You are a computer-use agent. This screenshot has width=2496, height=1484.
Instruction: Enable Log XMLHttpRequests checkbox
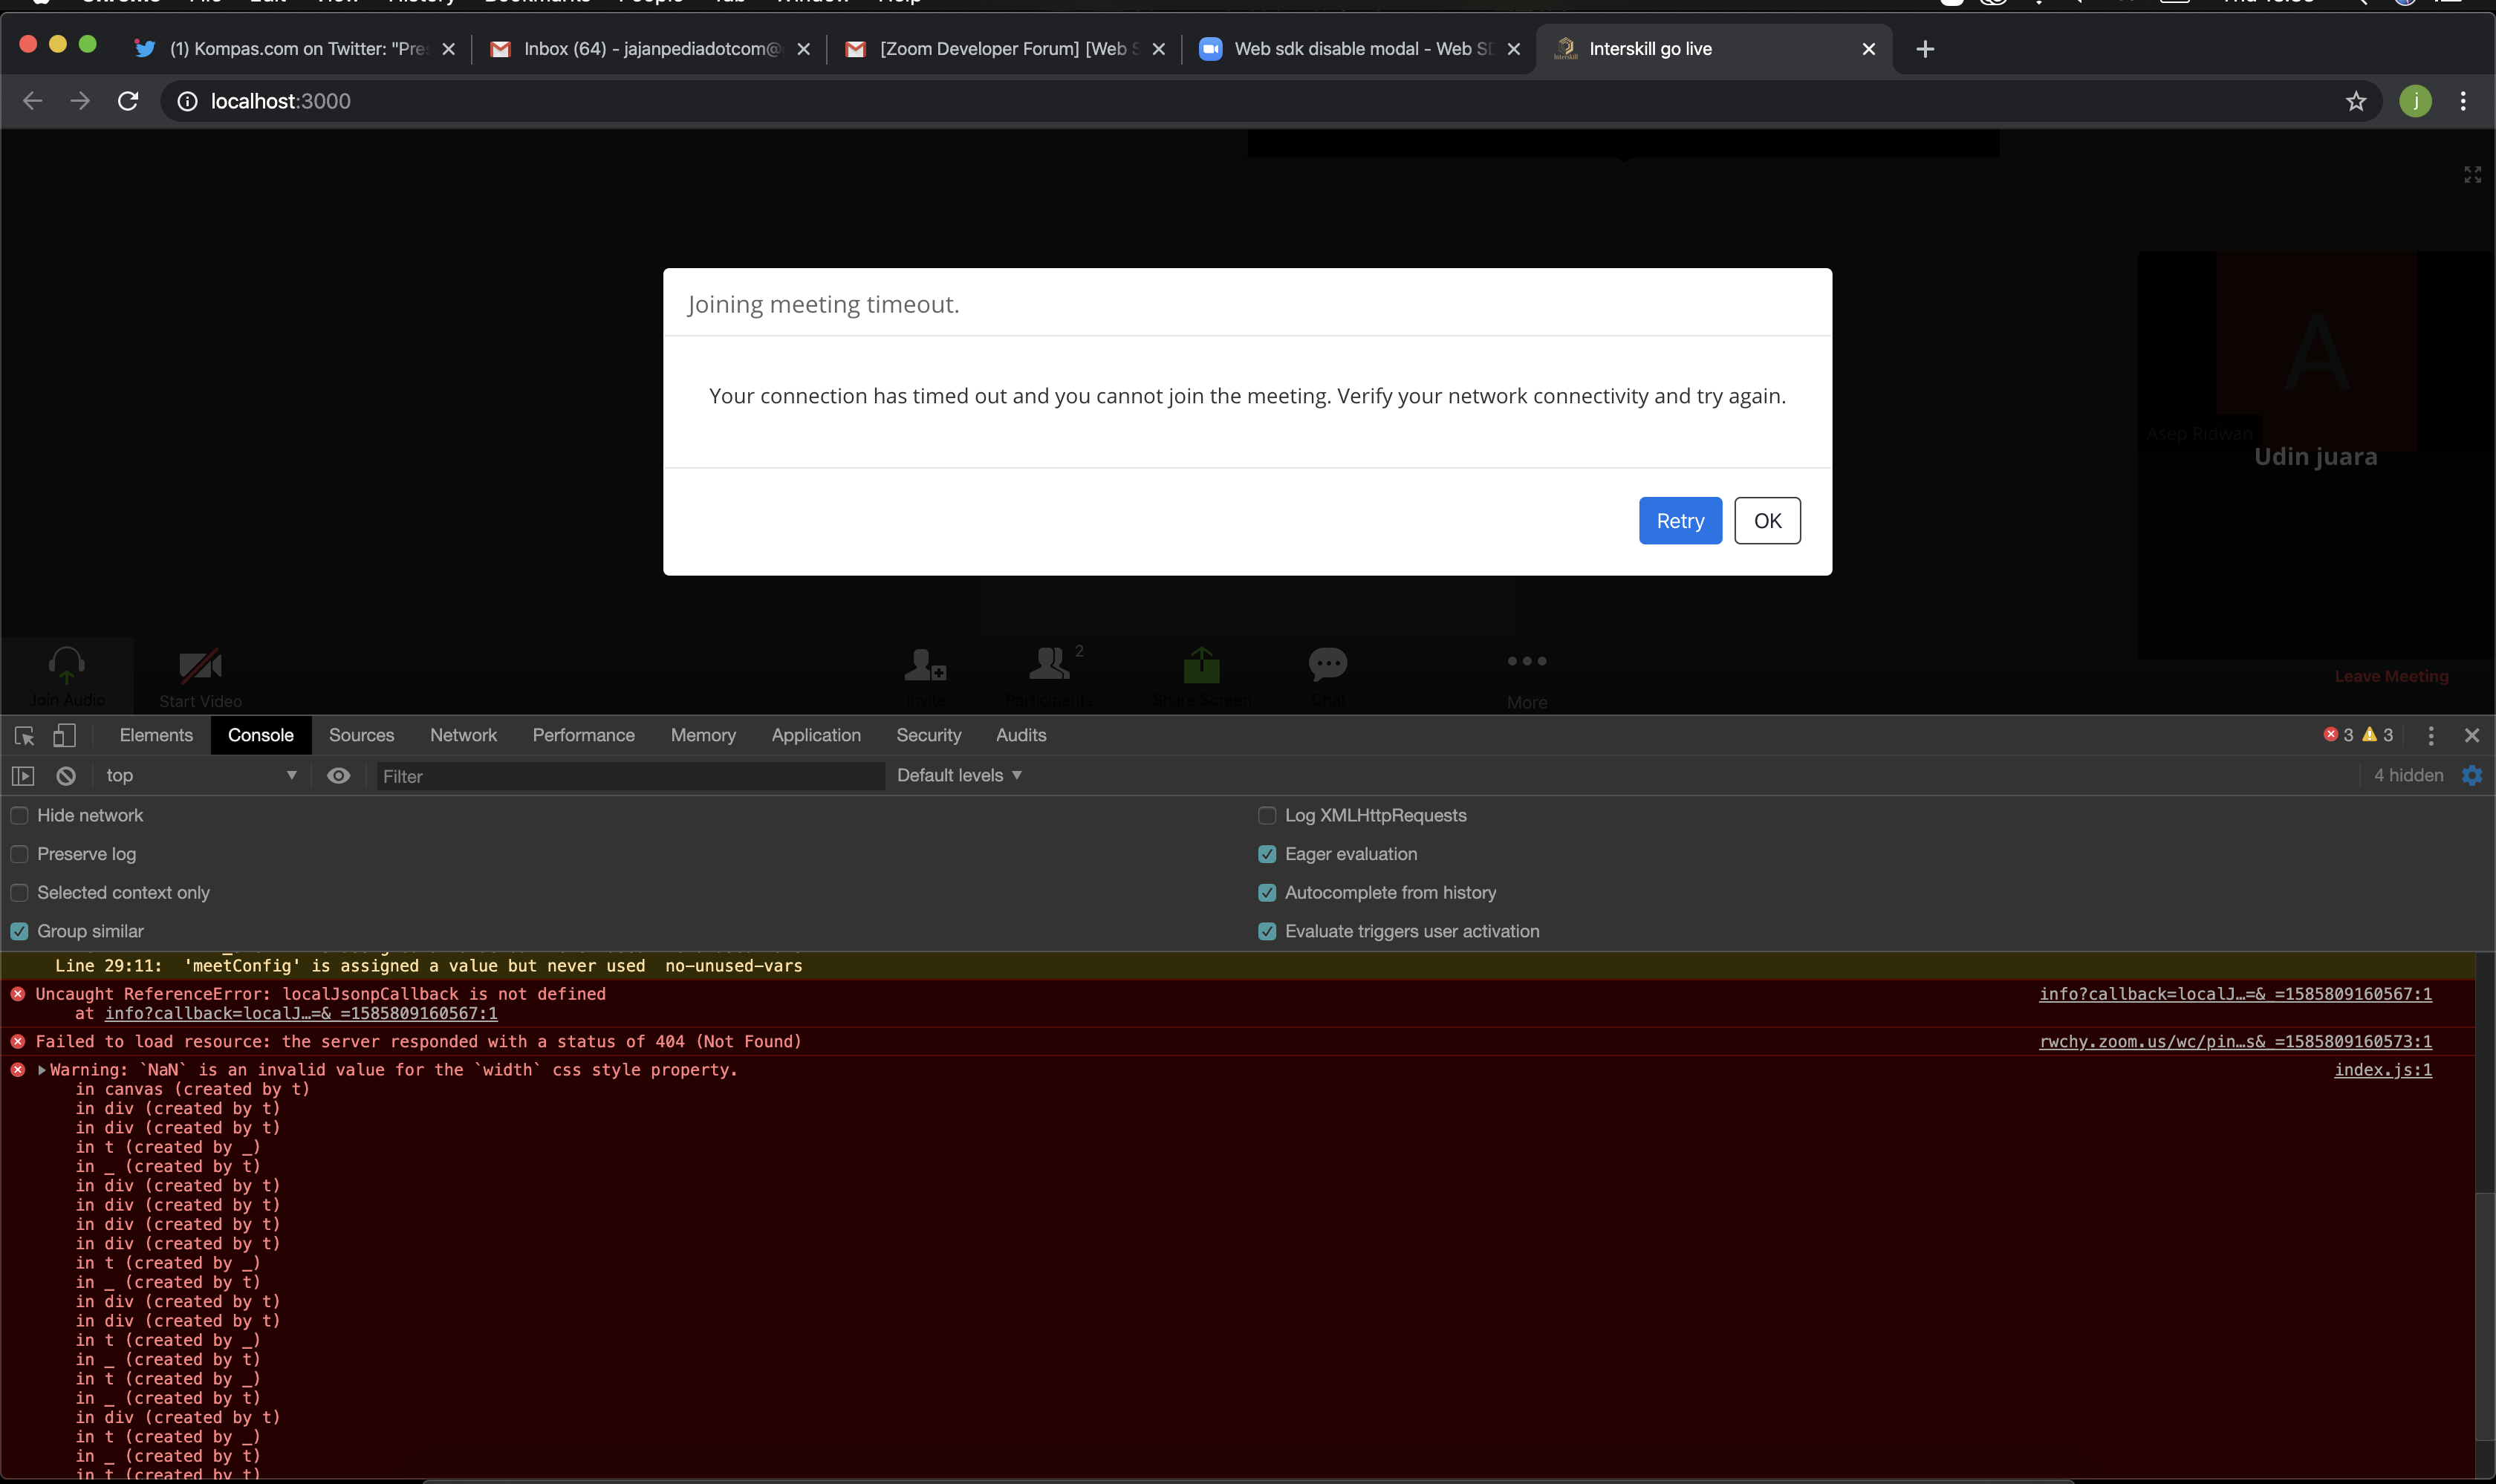[x=1267, y=816]
